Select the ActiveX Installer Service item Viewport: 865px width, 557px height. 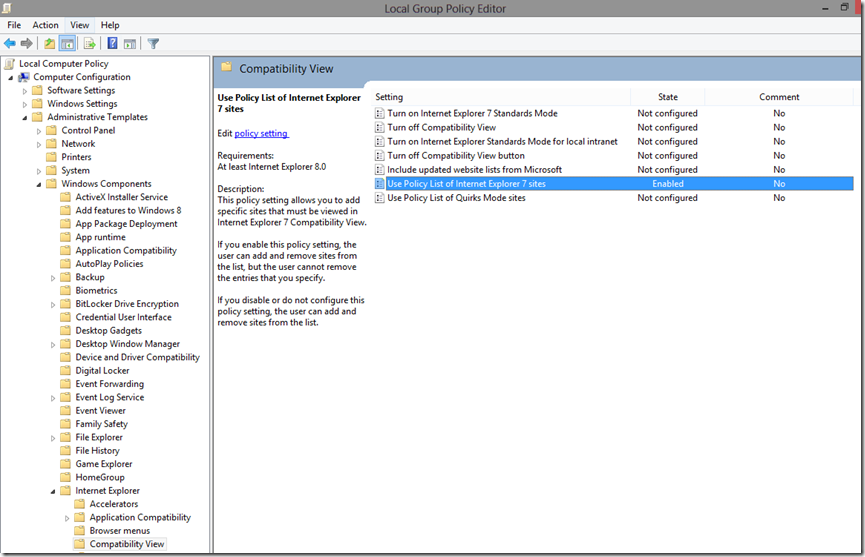click(121, 197)
